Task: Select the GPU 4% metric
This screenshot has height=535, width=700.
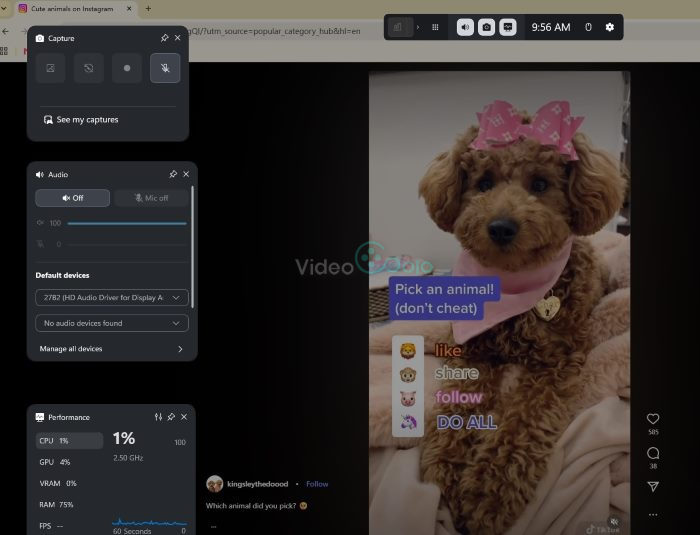Action: (x=69, y=462)
